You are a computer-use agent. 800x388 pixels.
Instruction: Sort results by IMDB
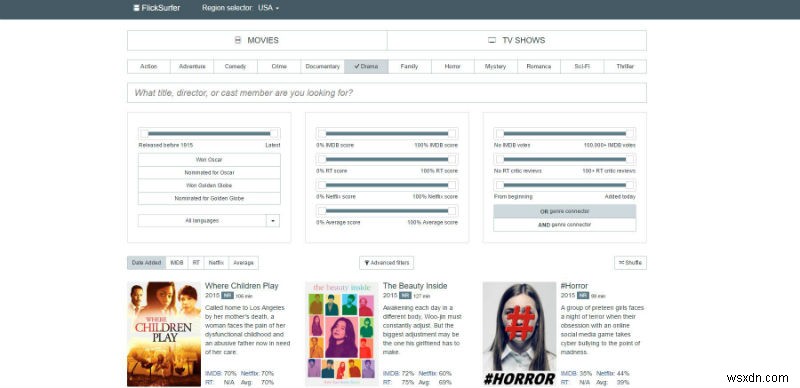(177, 263)
